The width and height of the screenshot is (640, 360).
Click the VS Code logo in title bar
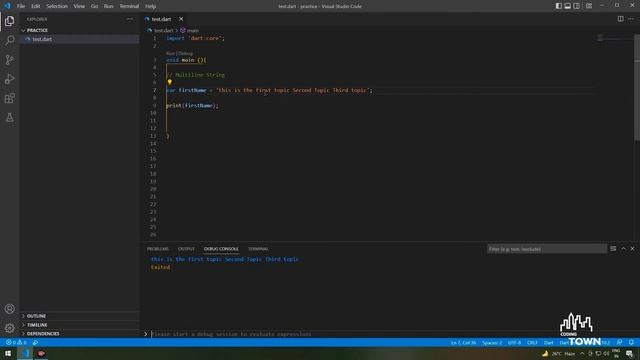7,6
